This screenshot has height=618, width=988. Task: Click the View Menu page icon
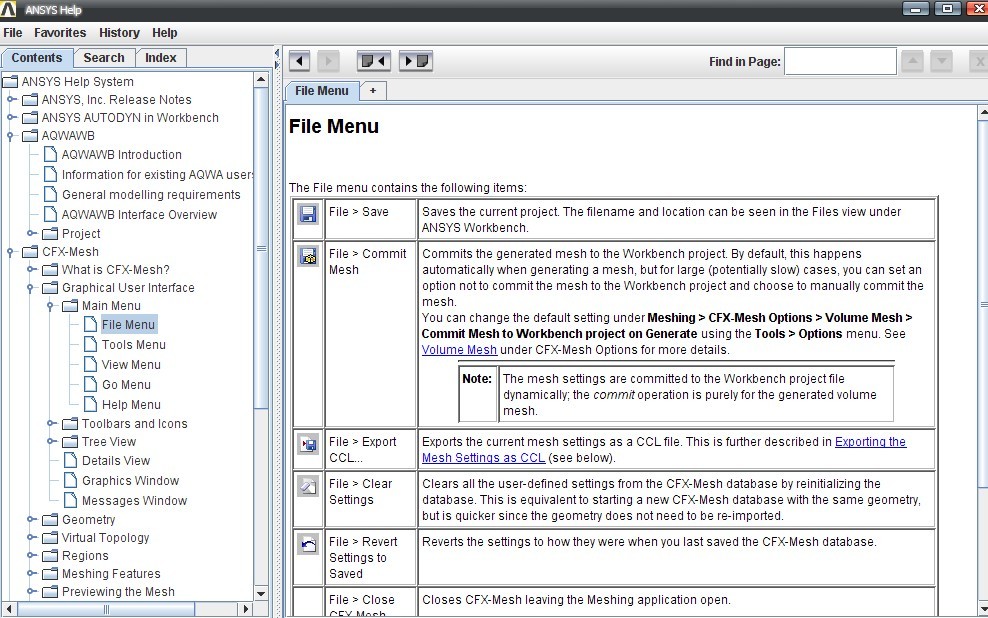pyautogui.click(x=91, y=365)
